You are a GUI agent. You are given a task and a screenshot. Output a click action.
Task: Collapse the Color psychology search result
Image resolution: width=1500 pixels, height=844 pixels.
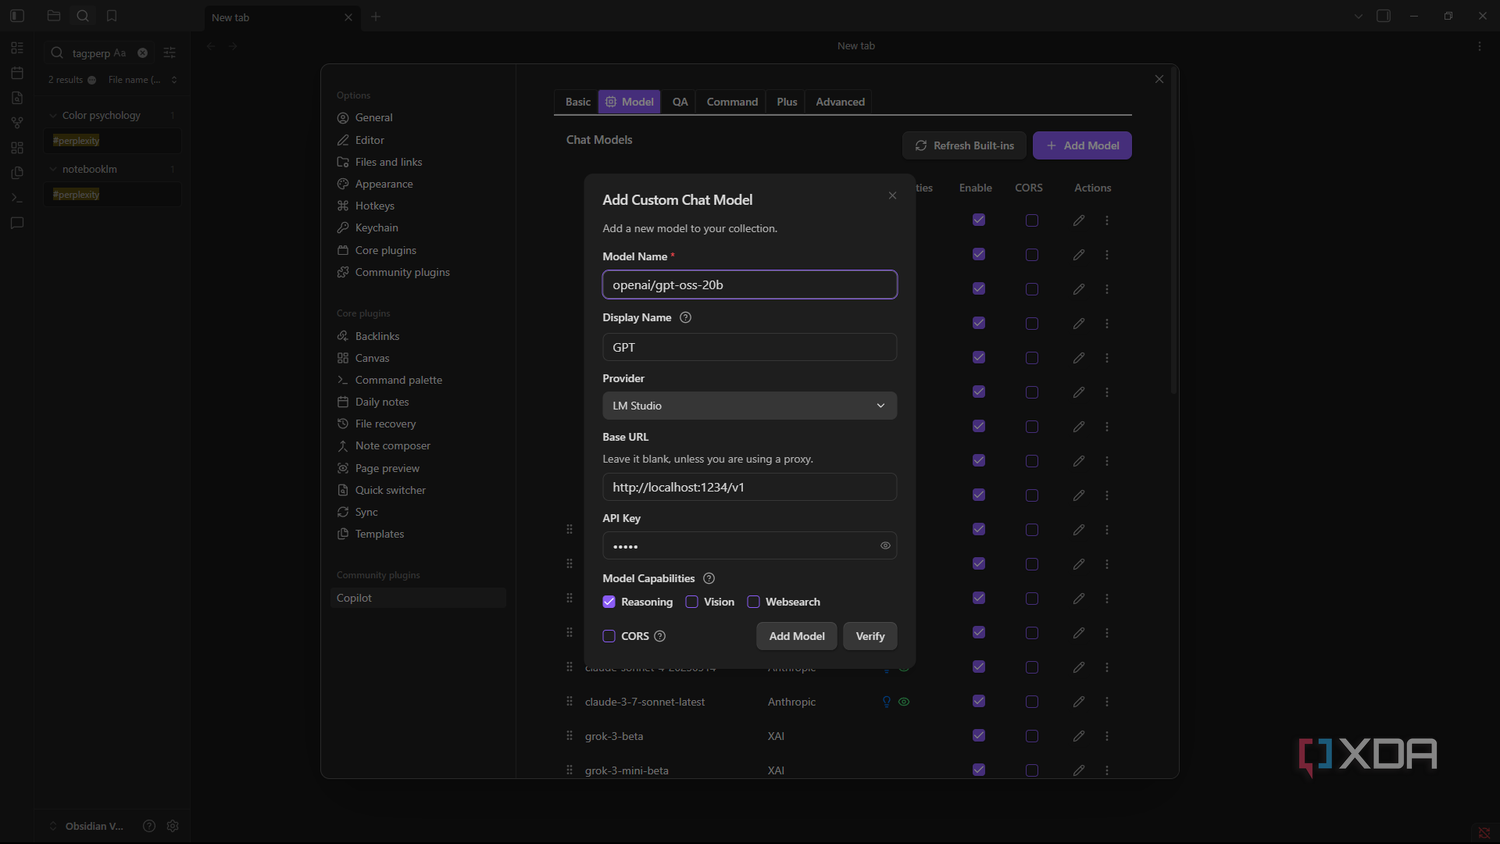[x=54, y=116]
